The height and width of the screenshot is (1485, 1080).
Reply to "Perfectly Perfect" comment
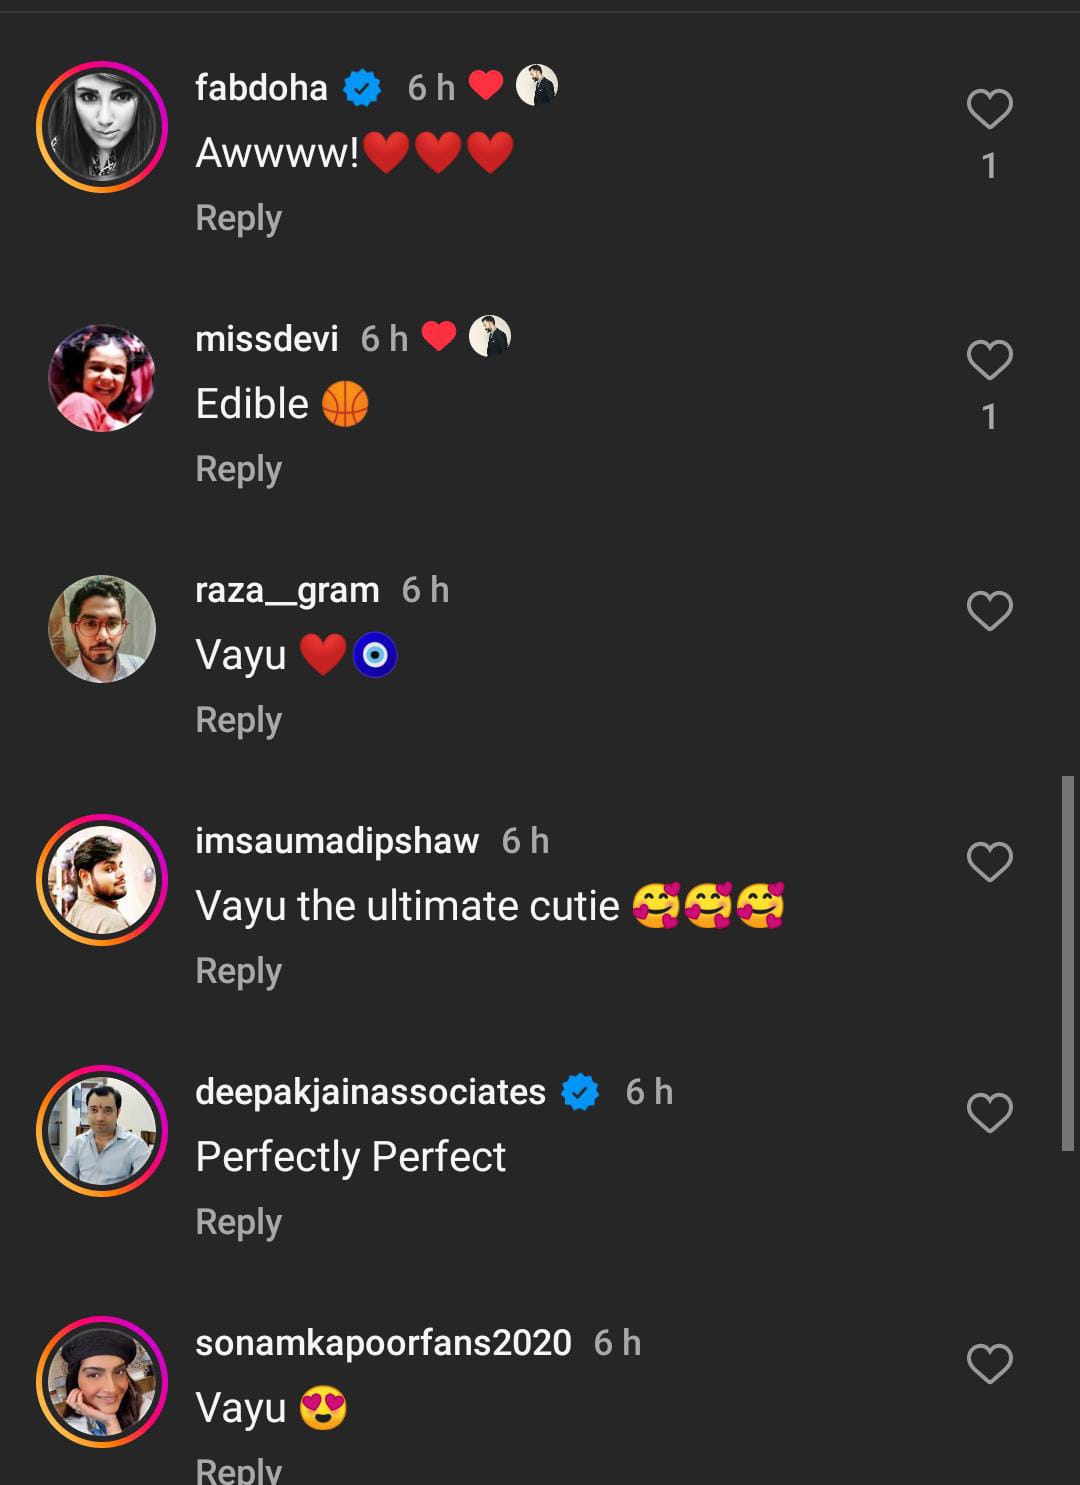pyautogui.click(x=238, y=1222)
